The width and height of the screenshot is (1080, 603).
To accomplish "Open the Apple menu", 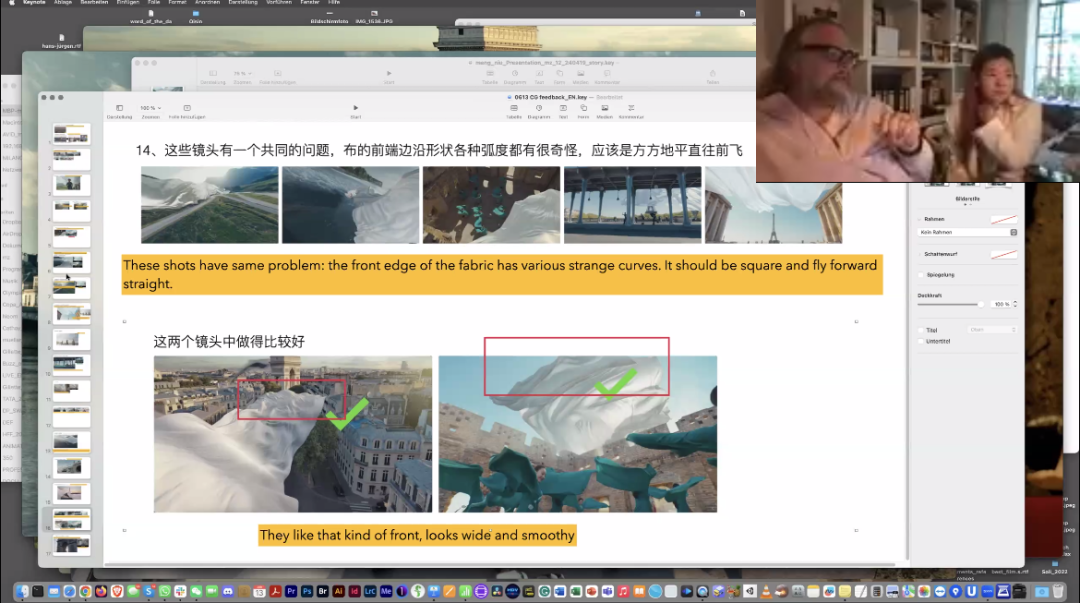I will click(x=11, y=3).
